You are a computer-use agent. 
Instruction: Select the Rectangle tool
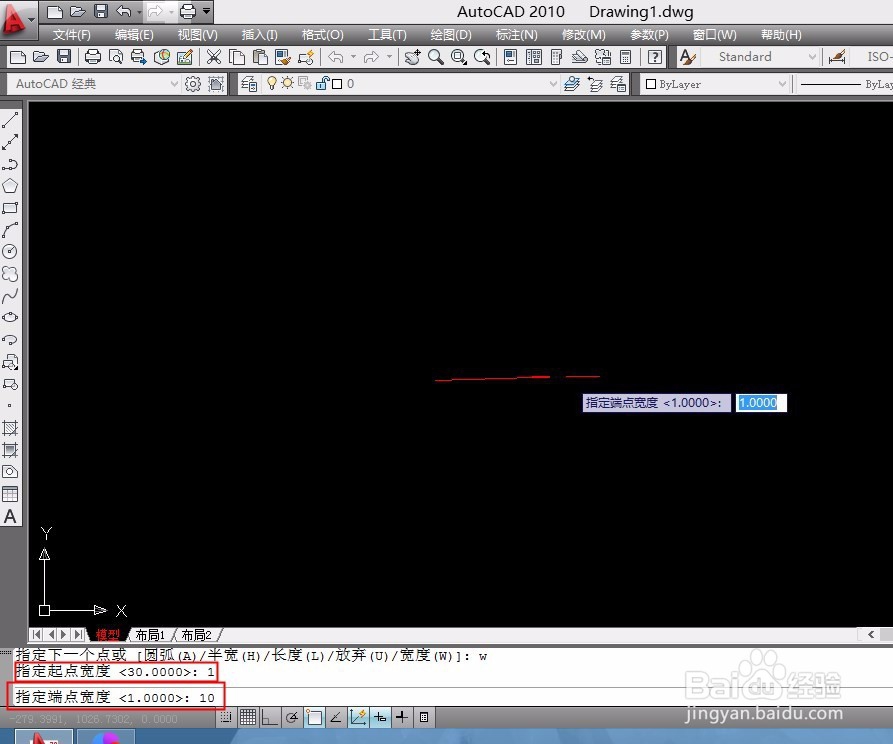(10, 208)
